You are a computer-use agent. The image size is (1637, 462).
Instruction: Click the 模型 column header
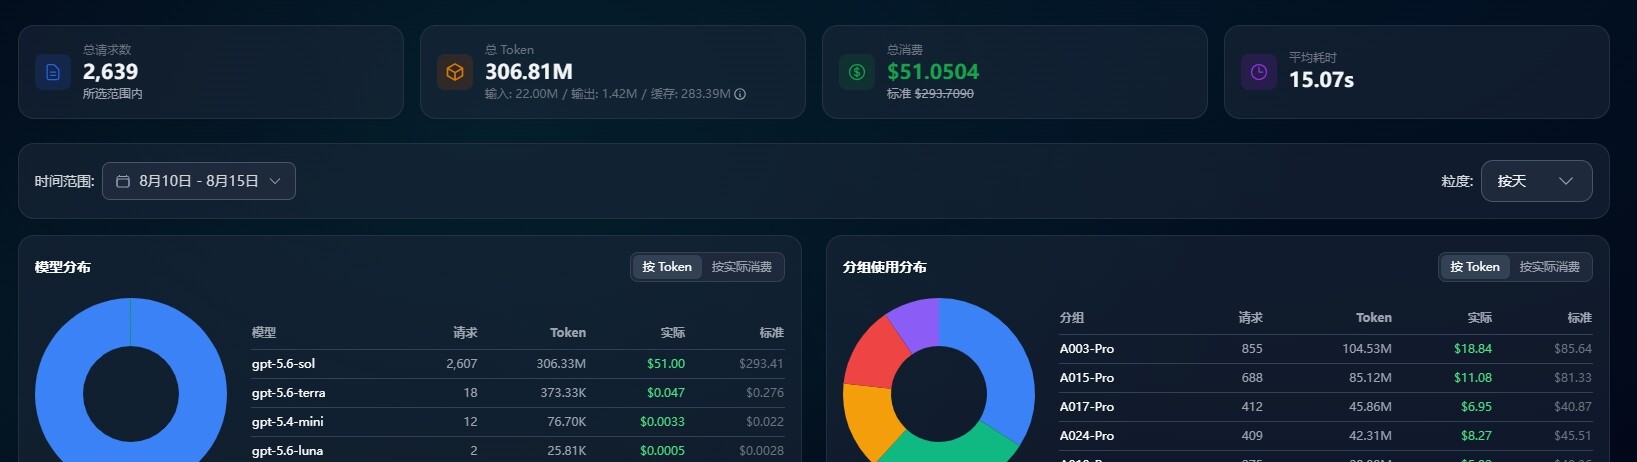pyautogui.click(x=264, y=333)
